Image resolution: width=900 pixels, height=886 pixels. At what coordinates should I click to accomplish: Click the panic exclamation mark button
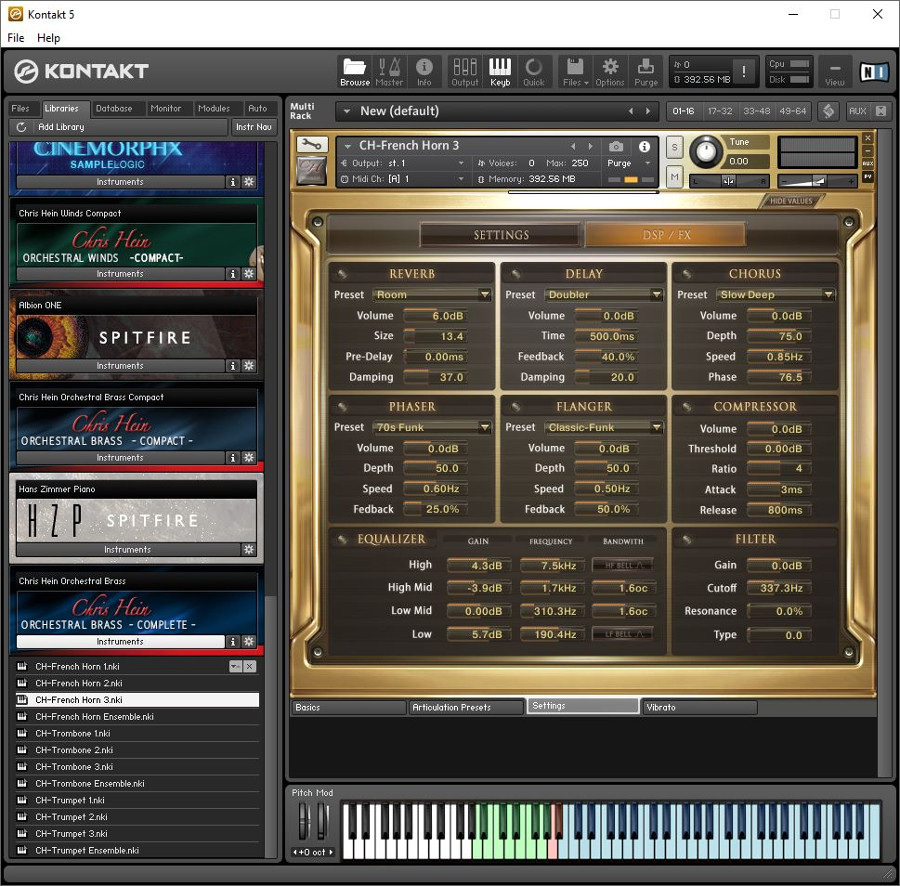pyautogui.click(x=744, y=72)
